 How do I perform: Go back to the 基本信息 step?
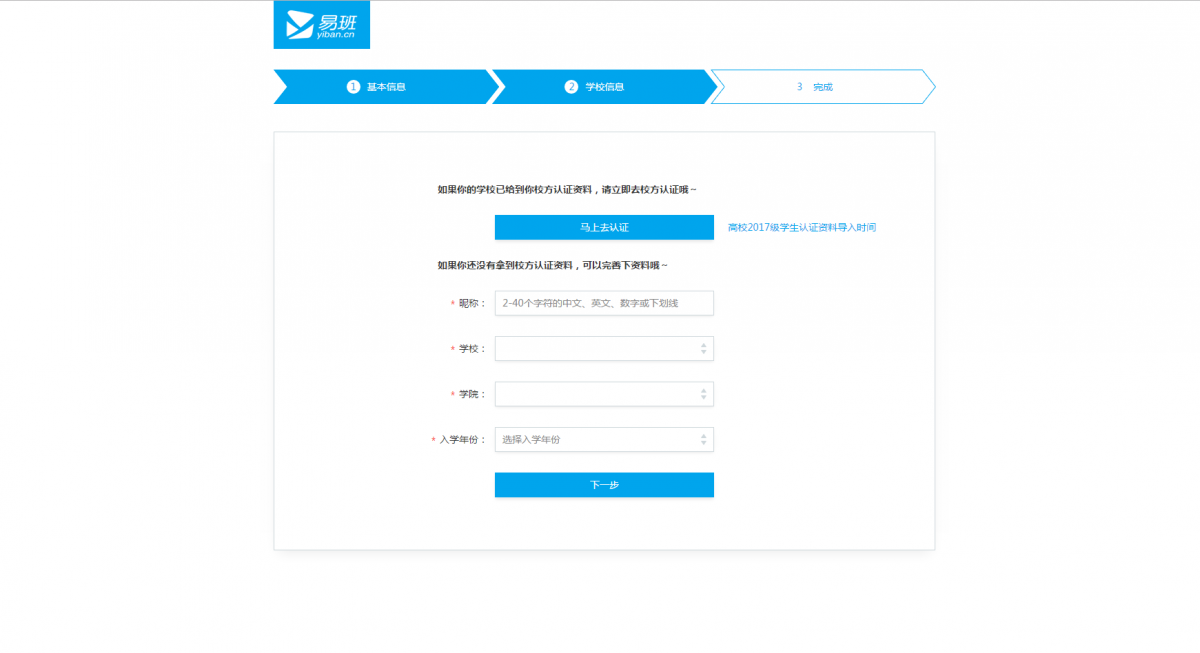point(386,87)
